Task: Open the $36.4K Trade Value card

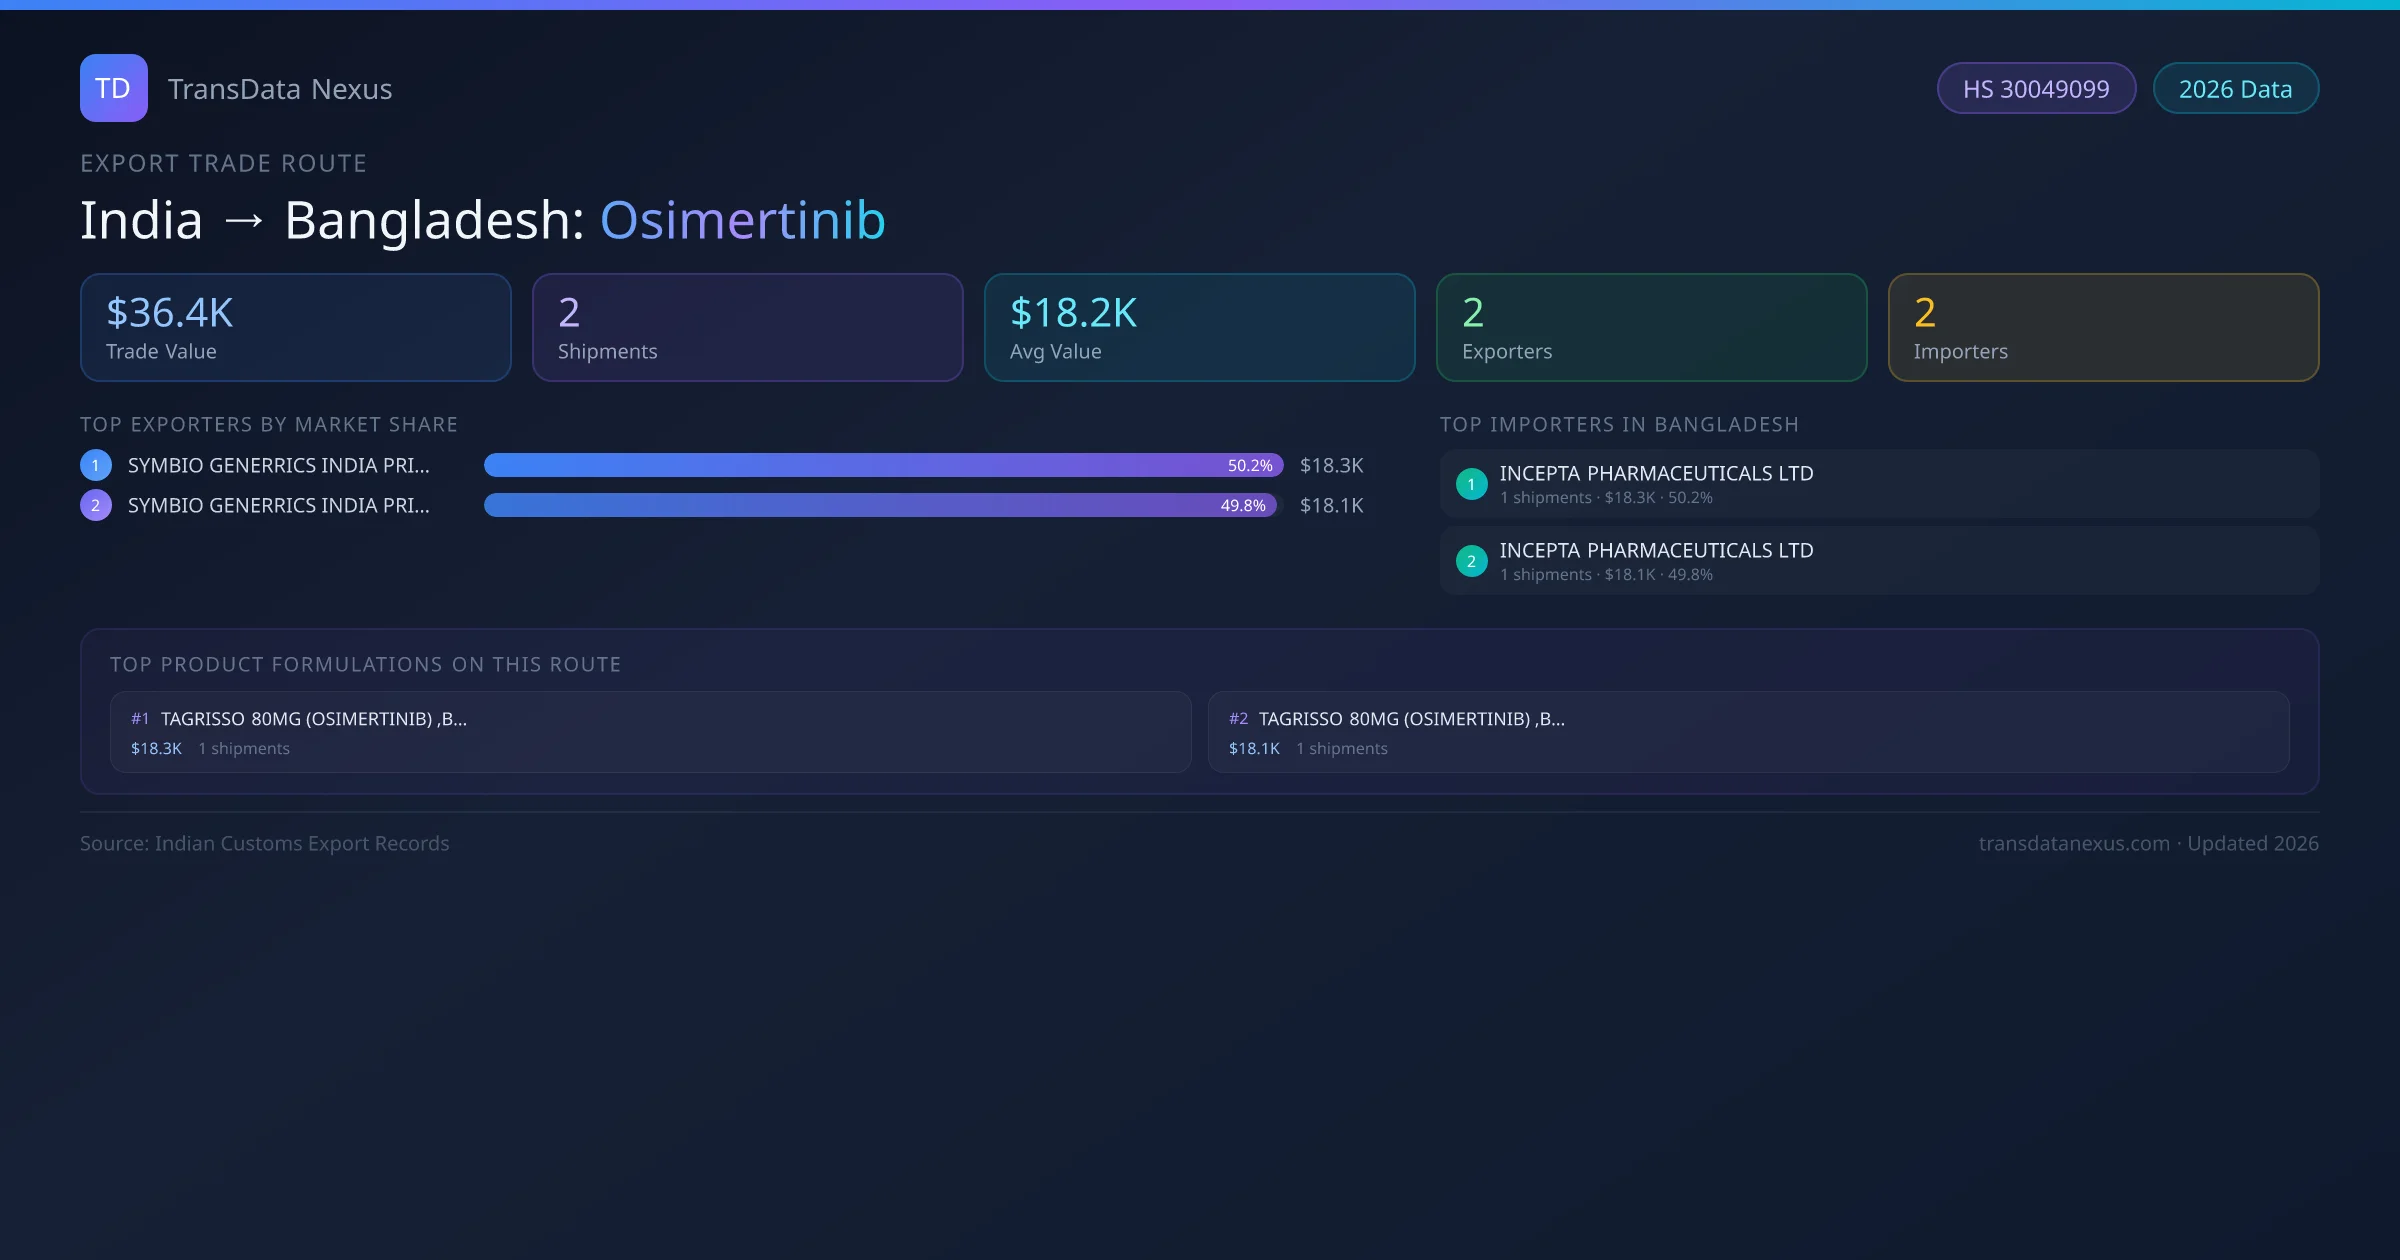Action: point(295,328)
